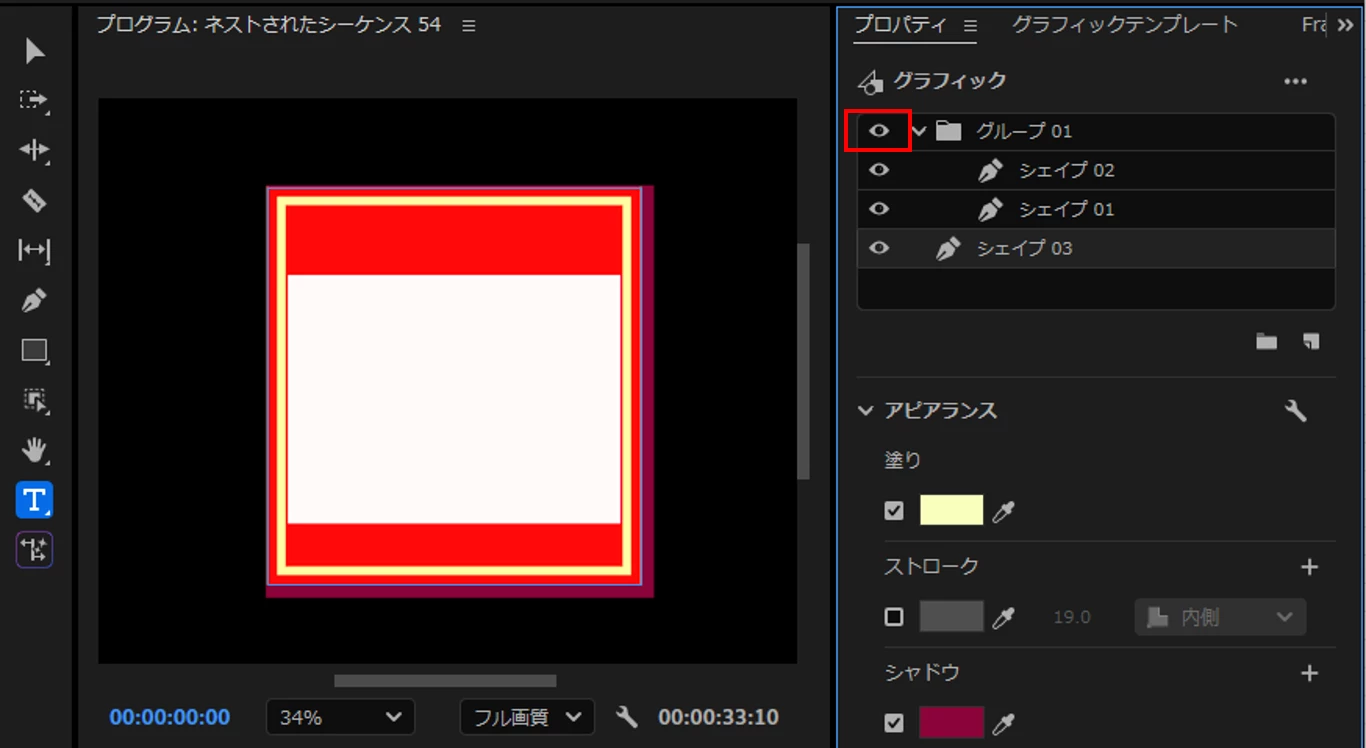The image size is (1366, 748).
Task: Click the white rectangle in preview
Action: [454, 399]
